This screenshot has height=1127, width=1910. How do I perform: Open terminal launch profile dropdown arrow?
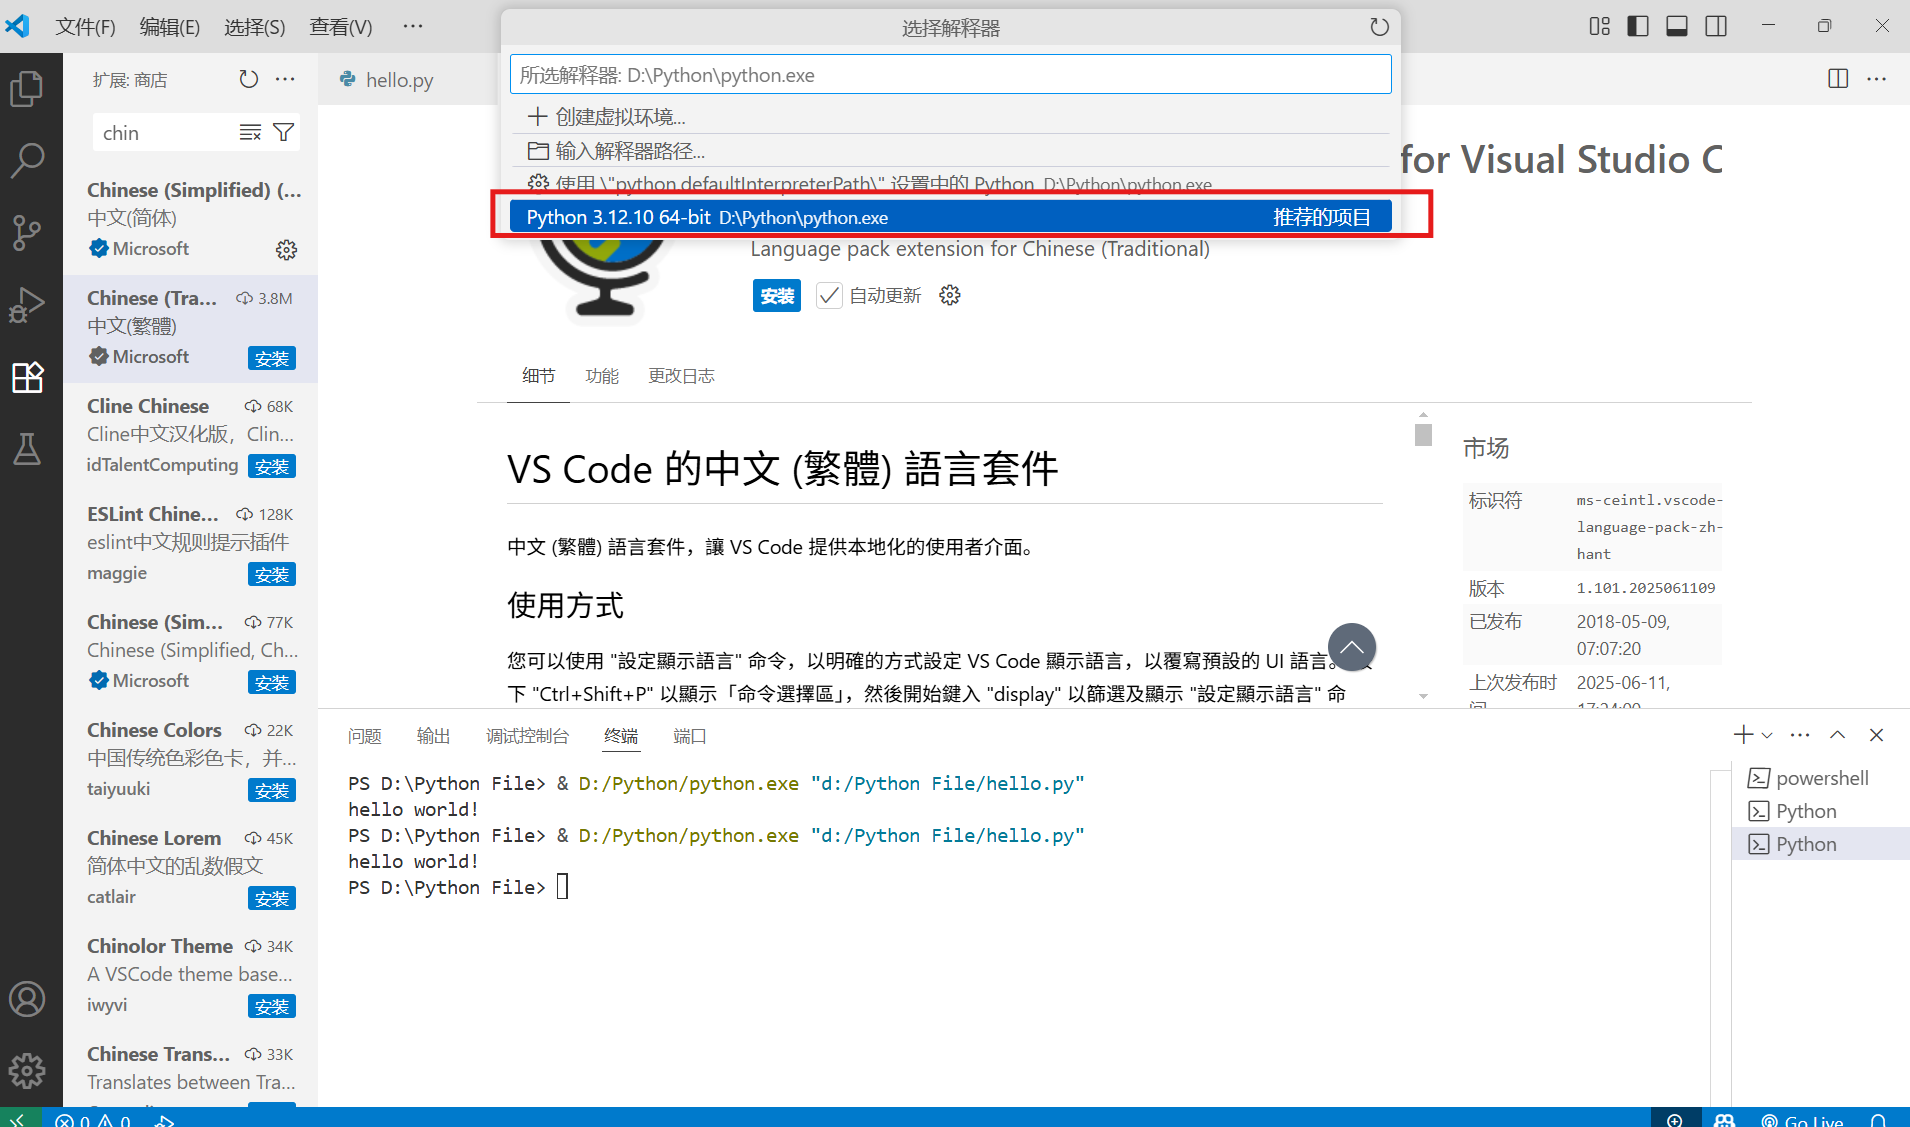[1767, 735]
